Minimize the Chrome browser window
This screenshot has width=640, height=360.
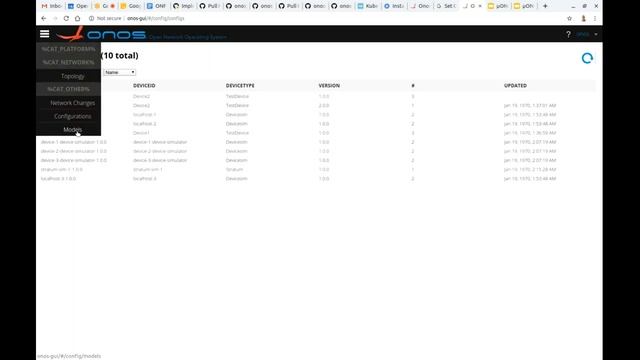573,6
